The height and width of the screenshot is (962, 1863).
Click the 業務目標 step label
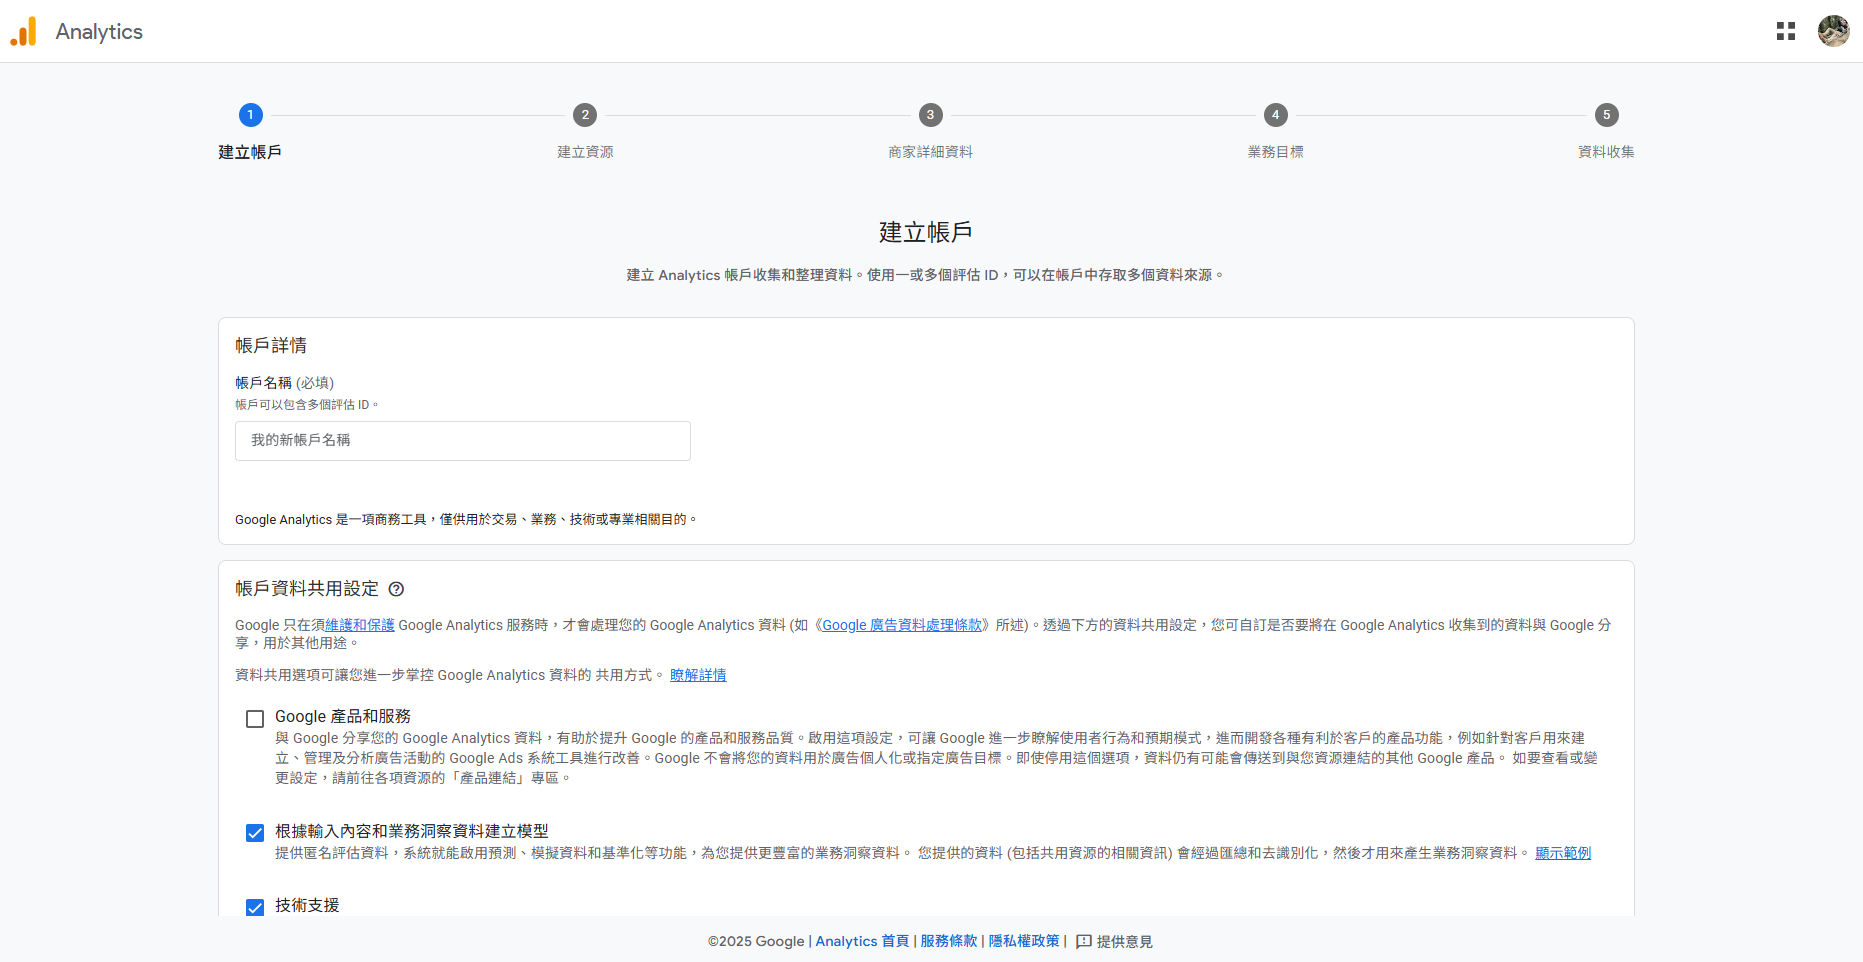pos(1275,152)
